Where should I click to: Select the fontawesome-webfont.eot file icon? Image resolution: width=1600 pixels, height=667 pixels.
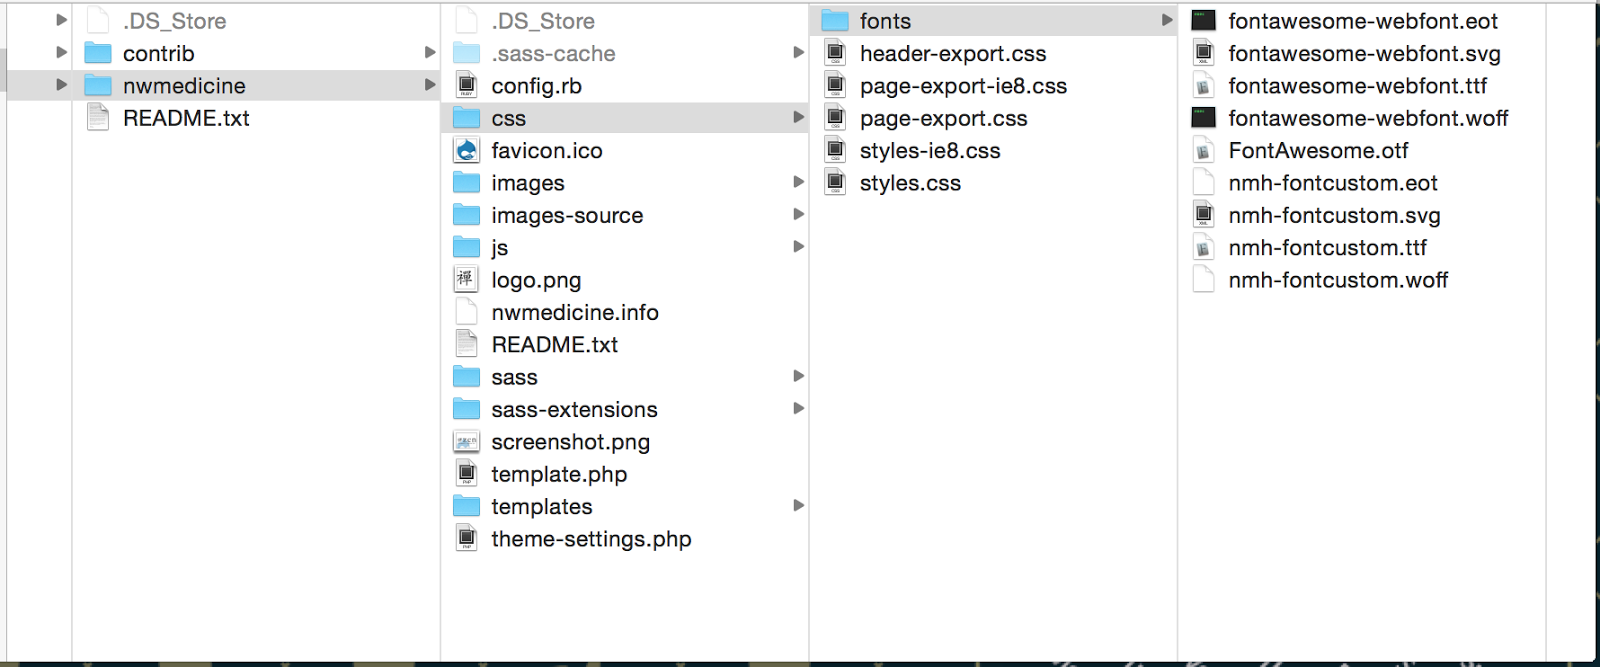(1204, 21)
